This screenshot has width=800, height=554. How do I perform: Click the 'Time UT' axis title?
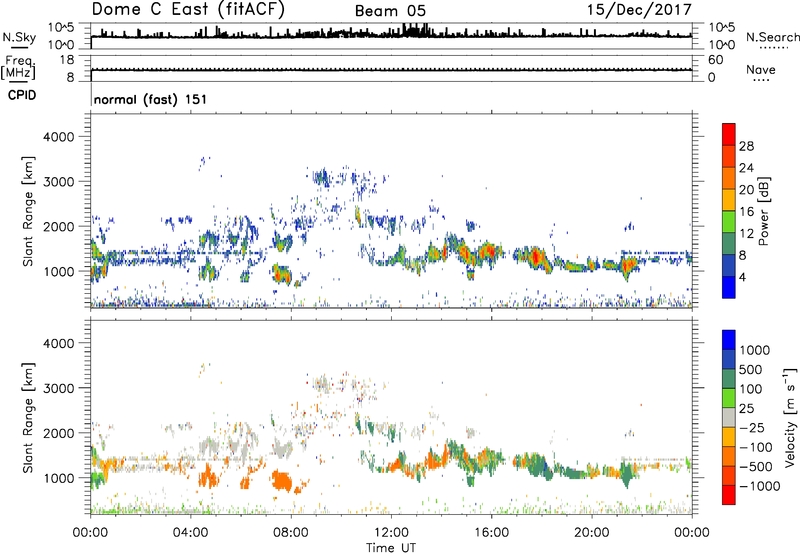[391, 548]
